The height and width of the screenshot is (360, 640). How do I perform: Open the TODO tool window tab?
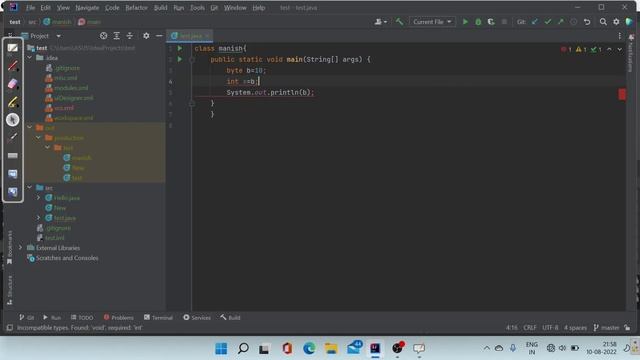point(82,317)
